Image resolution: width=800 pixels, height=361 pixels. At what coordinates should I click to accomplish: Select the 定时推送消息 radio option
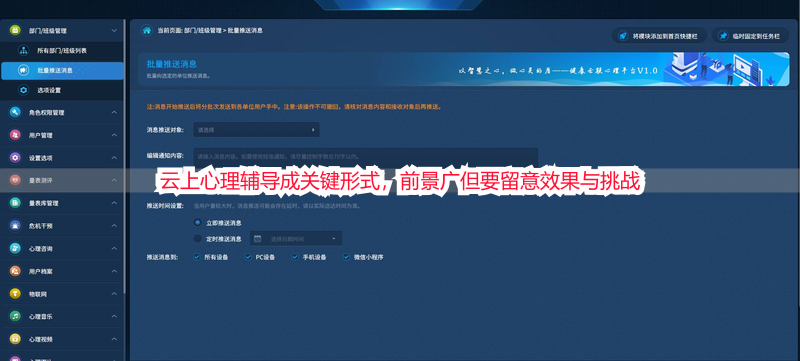tap(198, 239)
